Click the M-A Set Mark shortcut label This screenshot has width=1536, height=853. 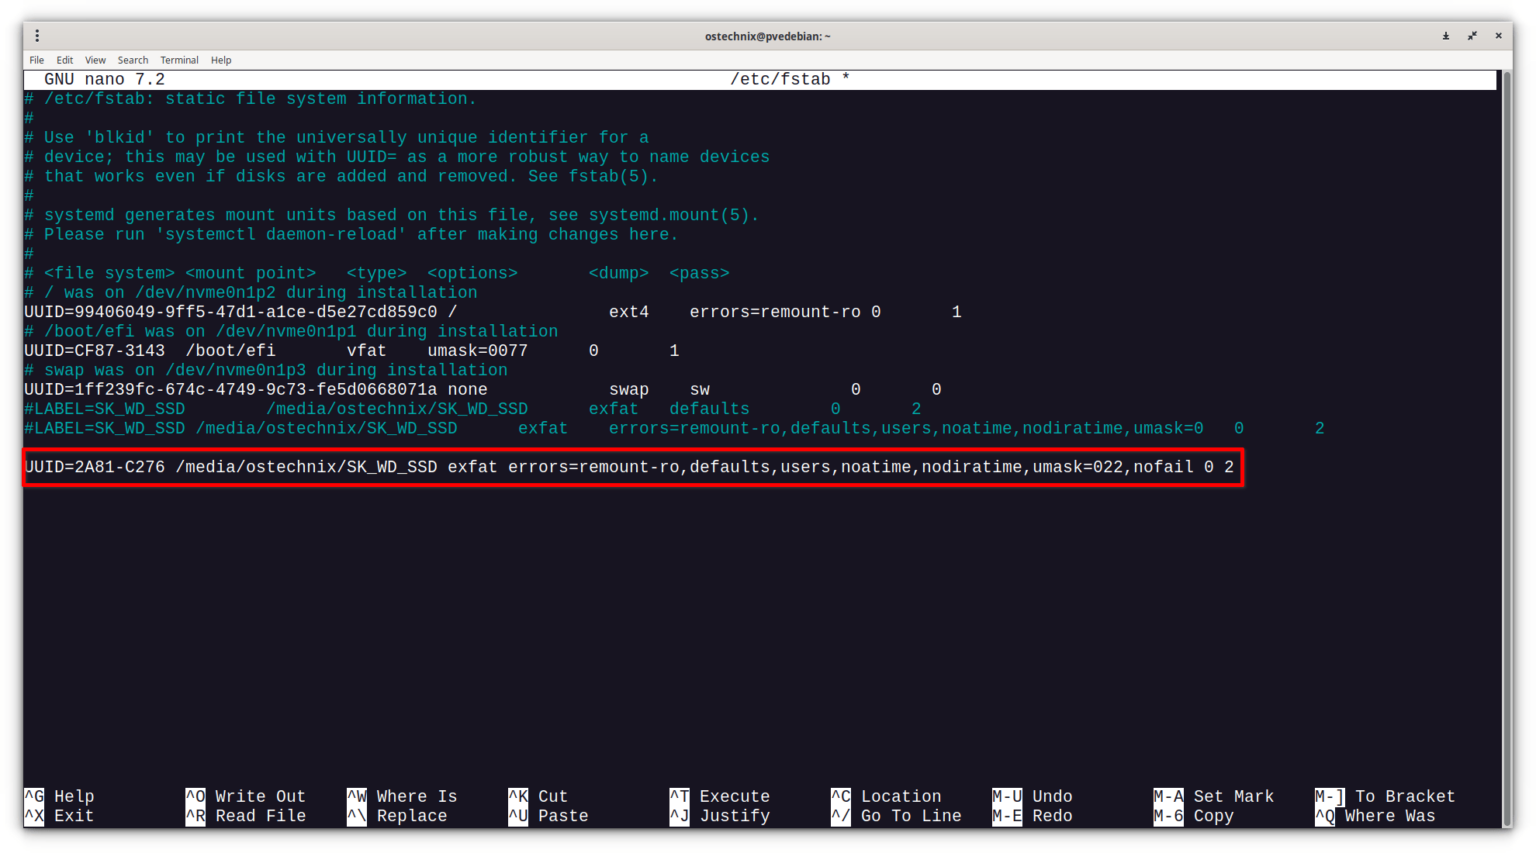point(1214,796)
